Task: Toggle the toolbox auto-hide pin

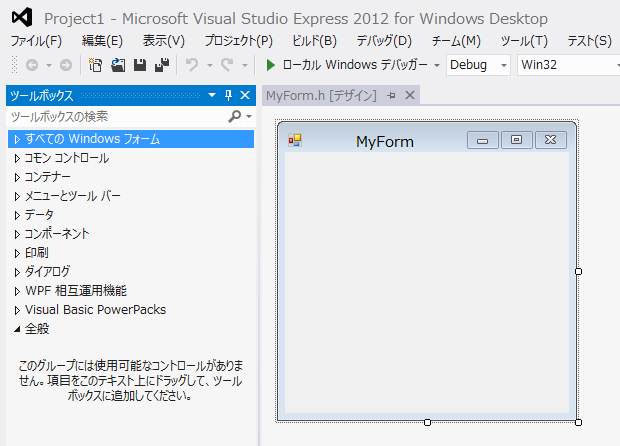Action: tap(228, 95)
